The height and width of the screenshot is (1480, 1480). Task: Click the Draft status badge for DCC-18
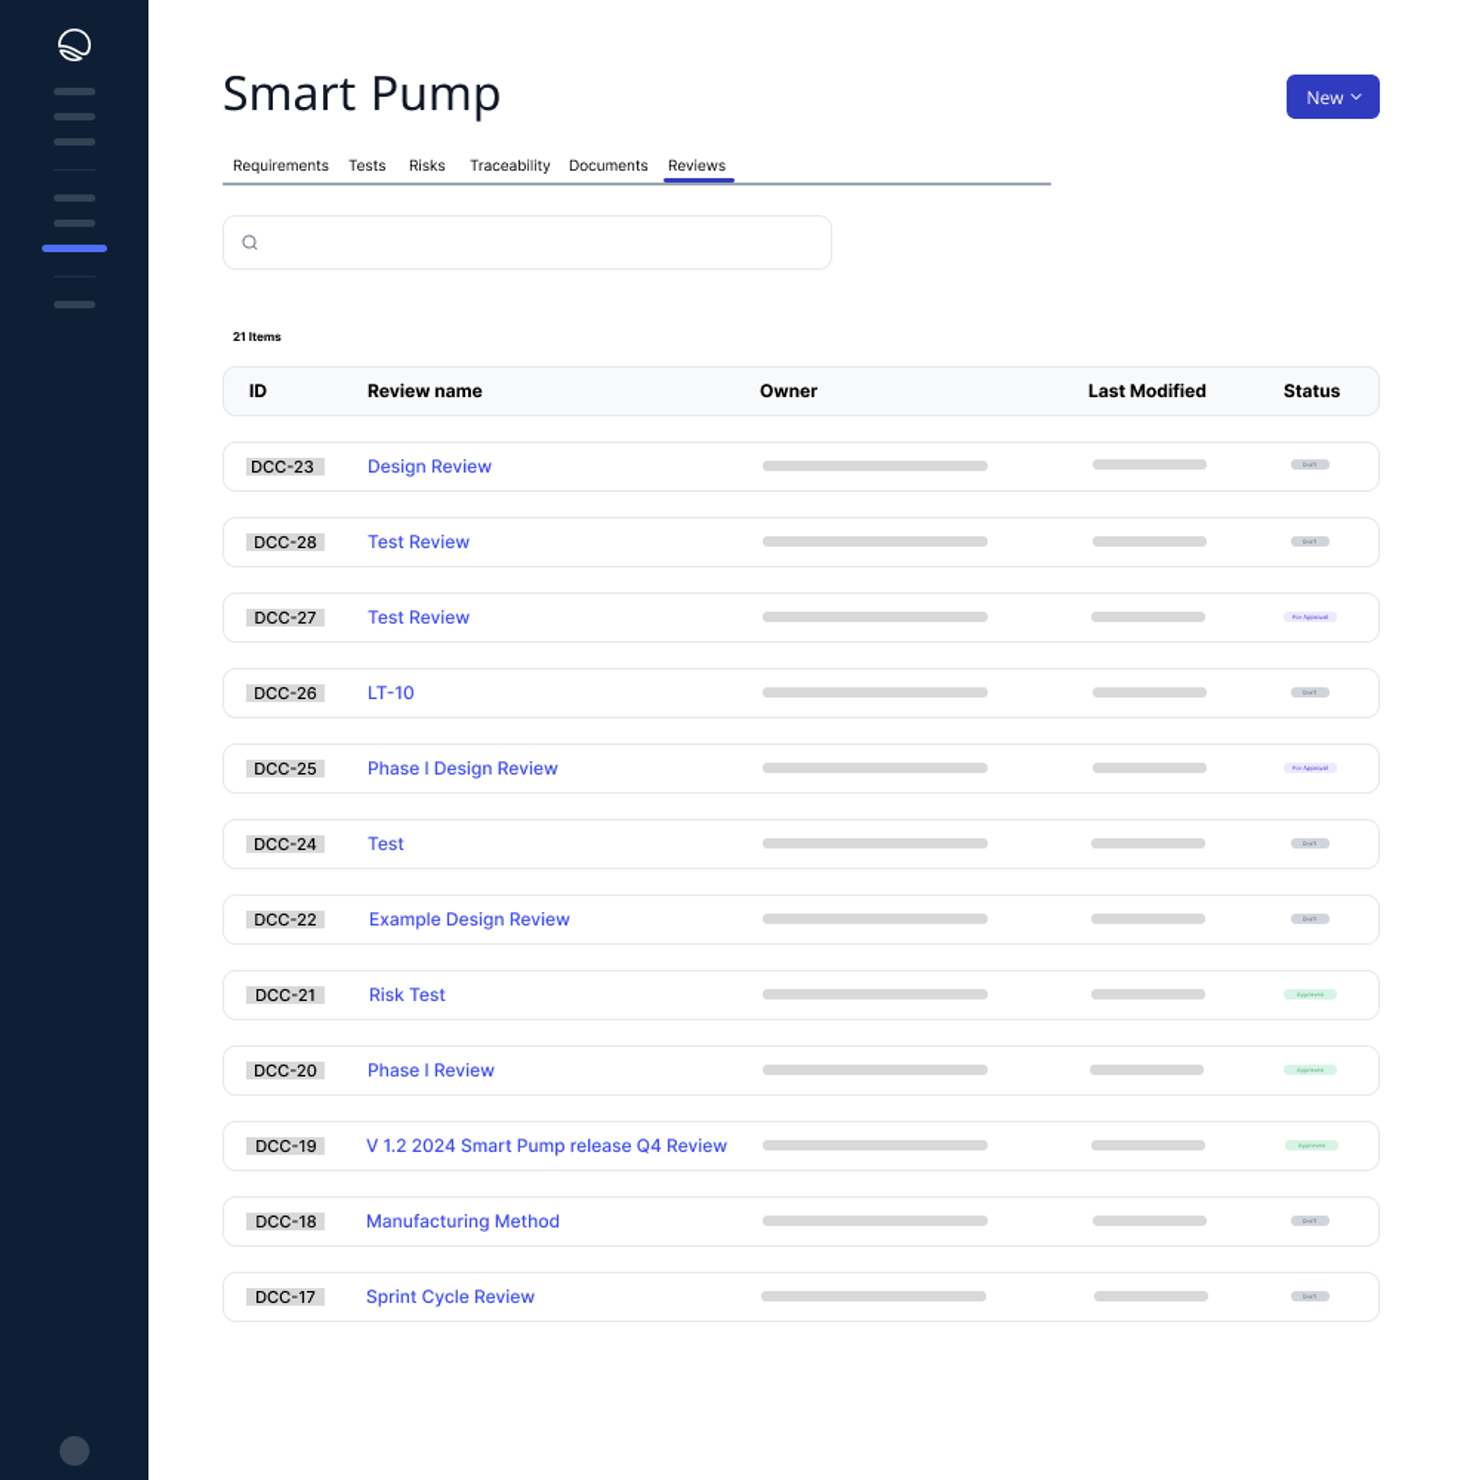pos(1310,1221)
